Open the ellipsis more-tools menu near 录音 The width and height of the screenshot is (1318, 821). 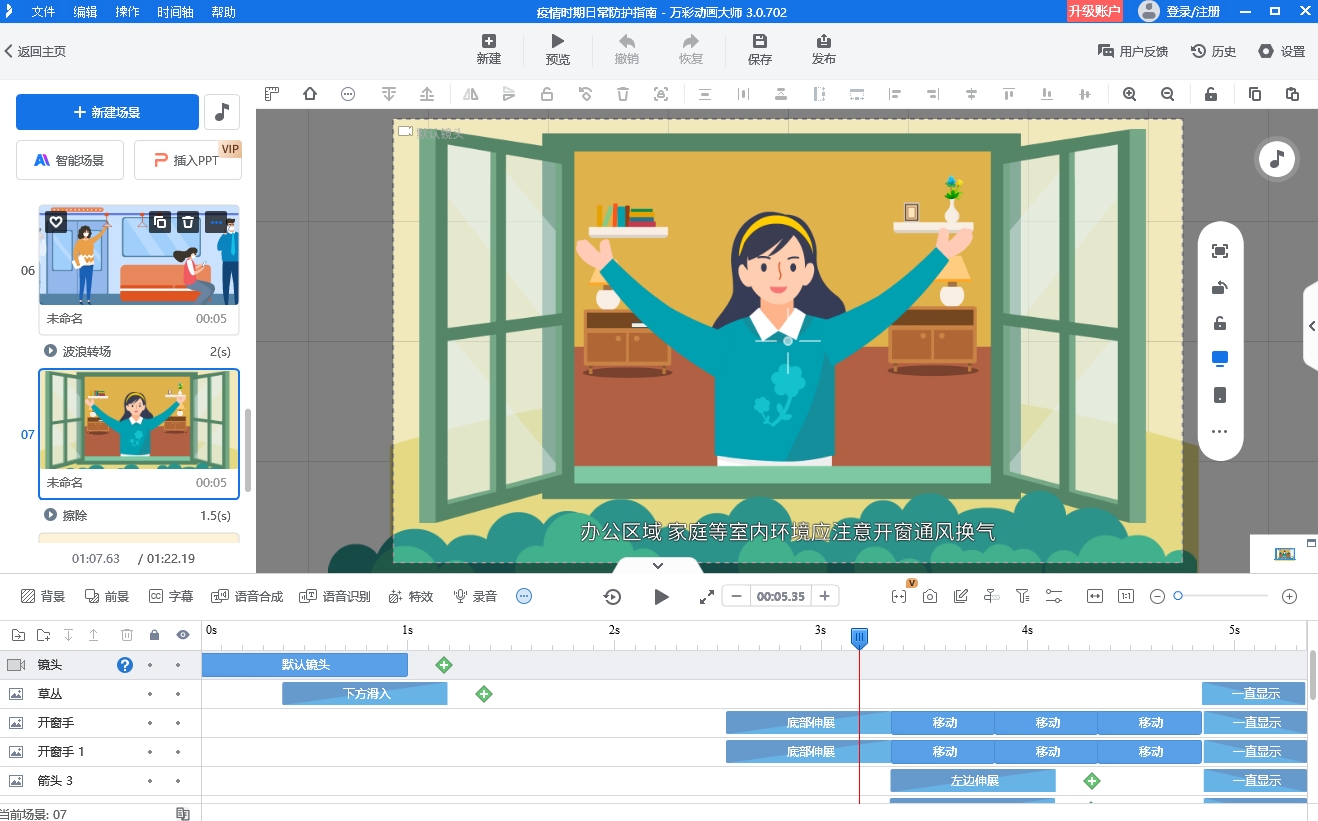pyautogui.click(x=523, y=595)
